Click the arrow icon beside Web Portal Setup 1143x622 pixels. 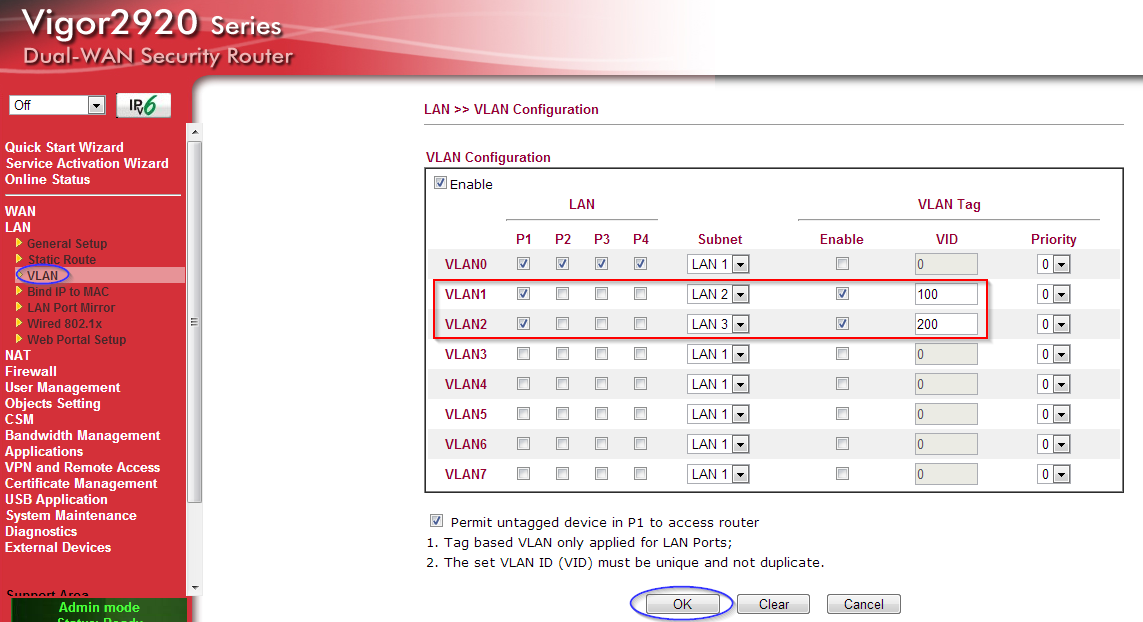point(18,339)
